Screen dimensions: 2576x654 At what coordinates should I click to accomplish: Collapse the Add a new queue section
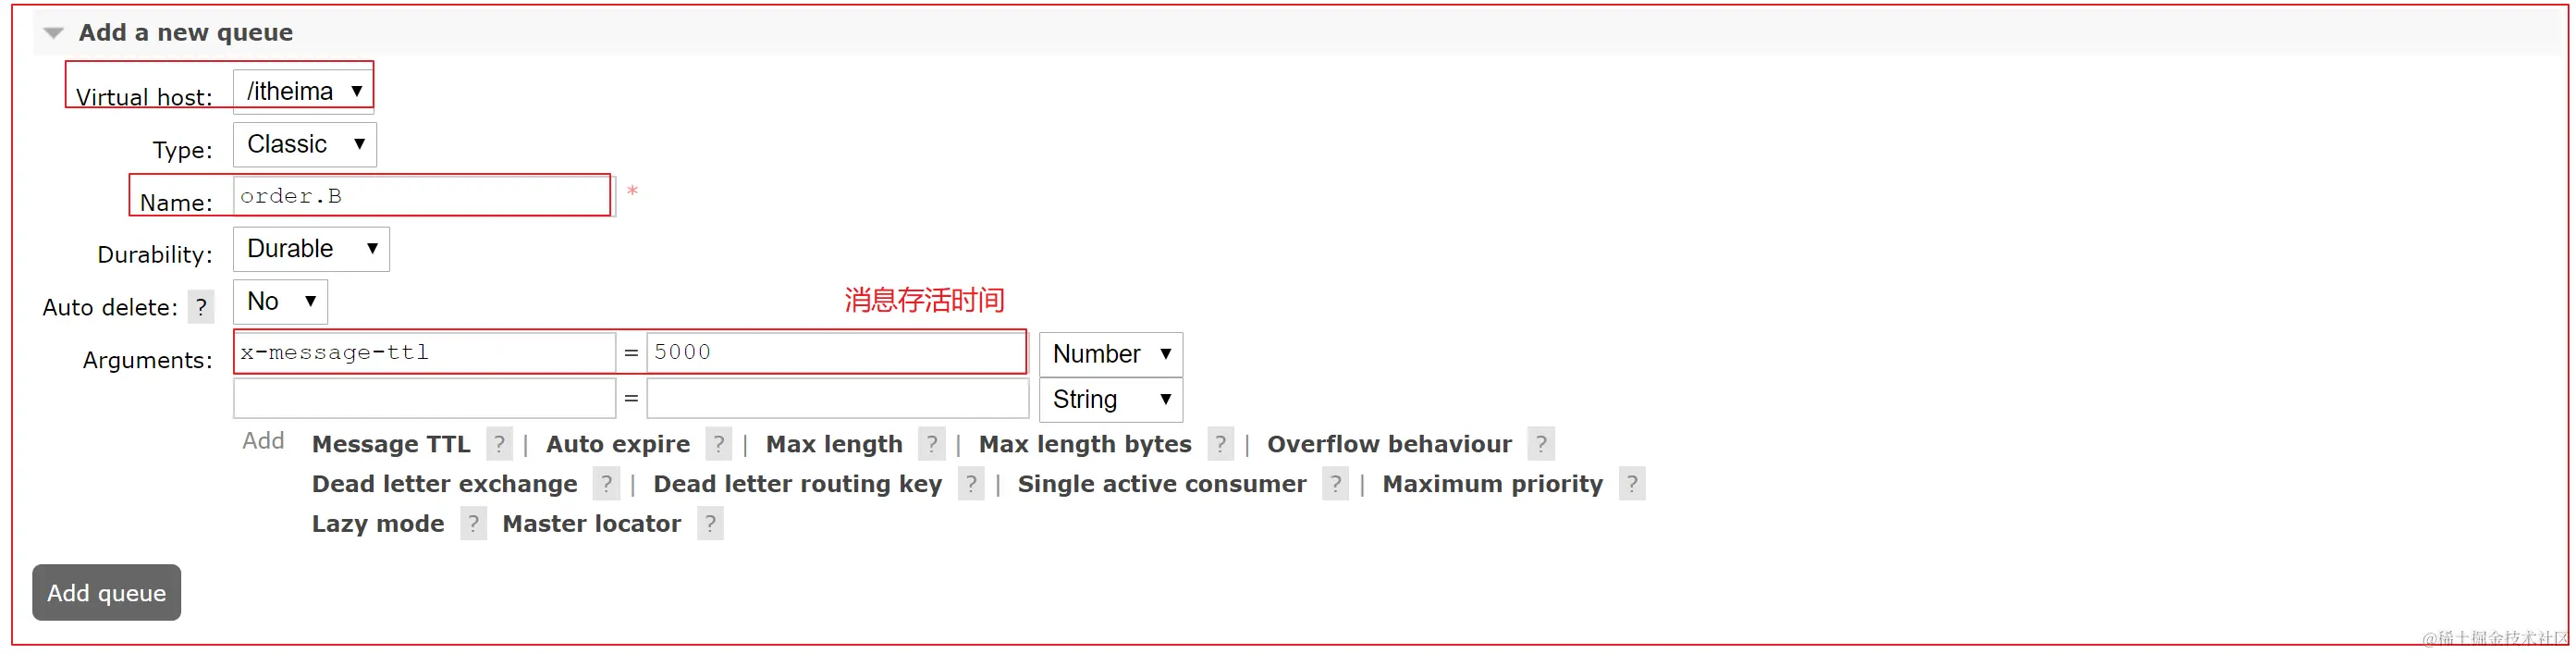[54, 33]
